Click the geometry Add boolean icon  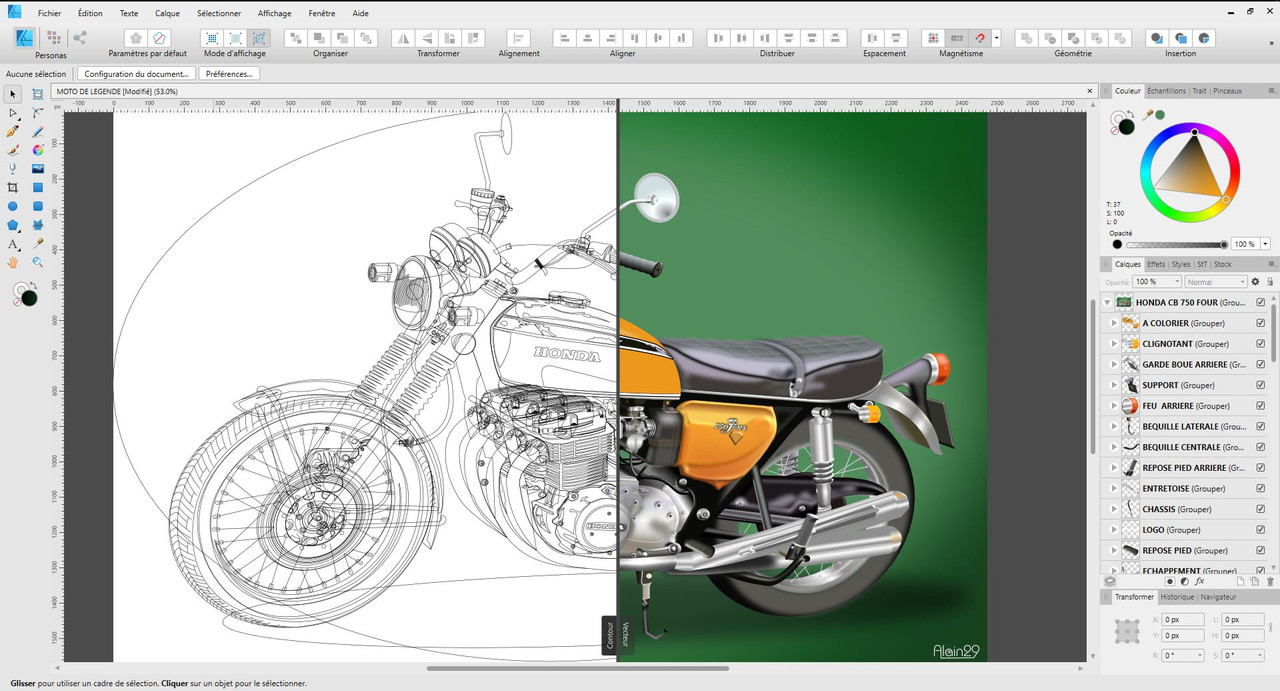[1026, 38]
